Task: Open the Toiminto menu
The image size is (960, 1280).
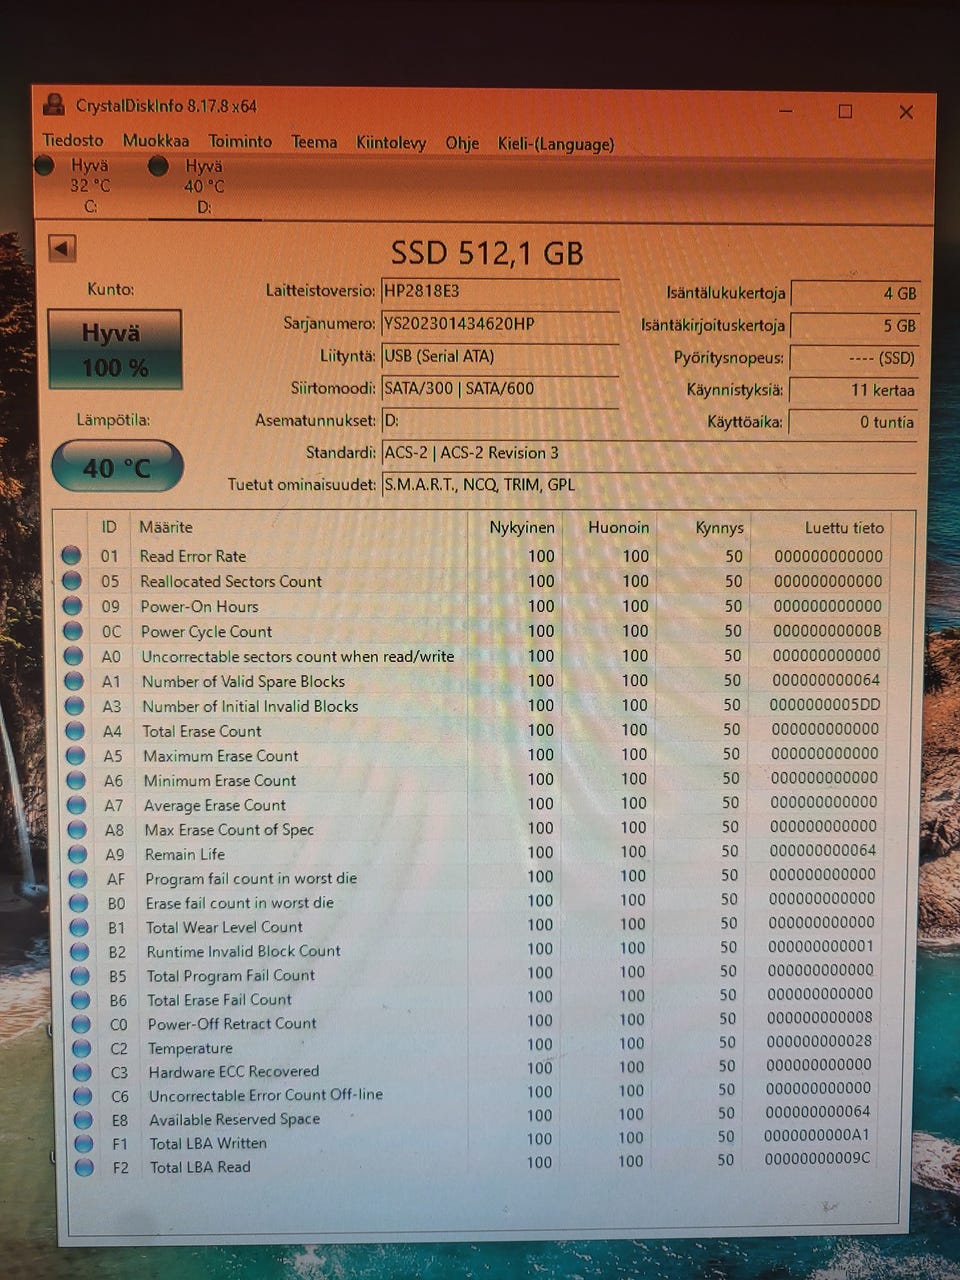Action: coord(240,142)
